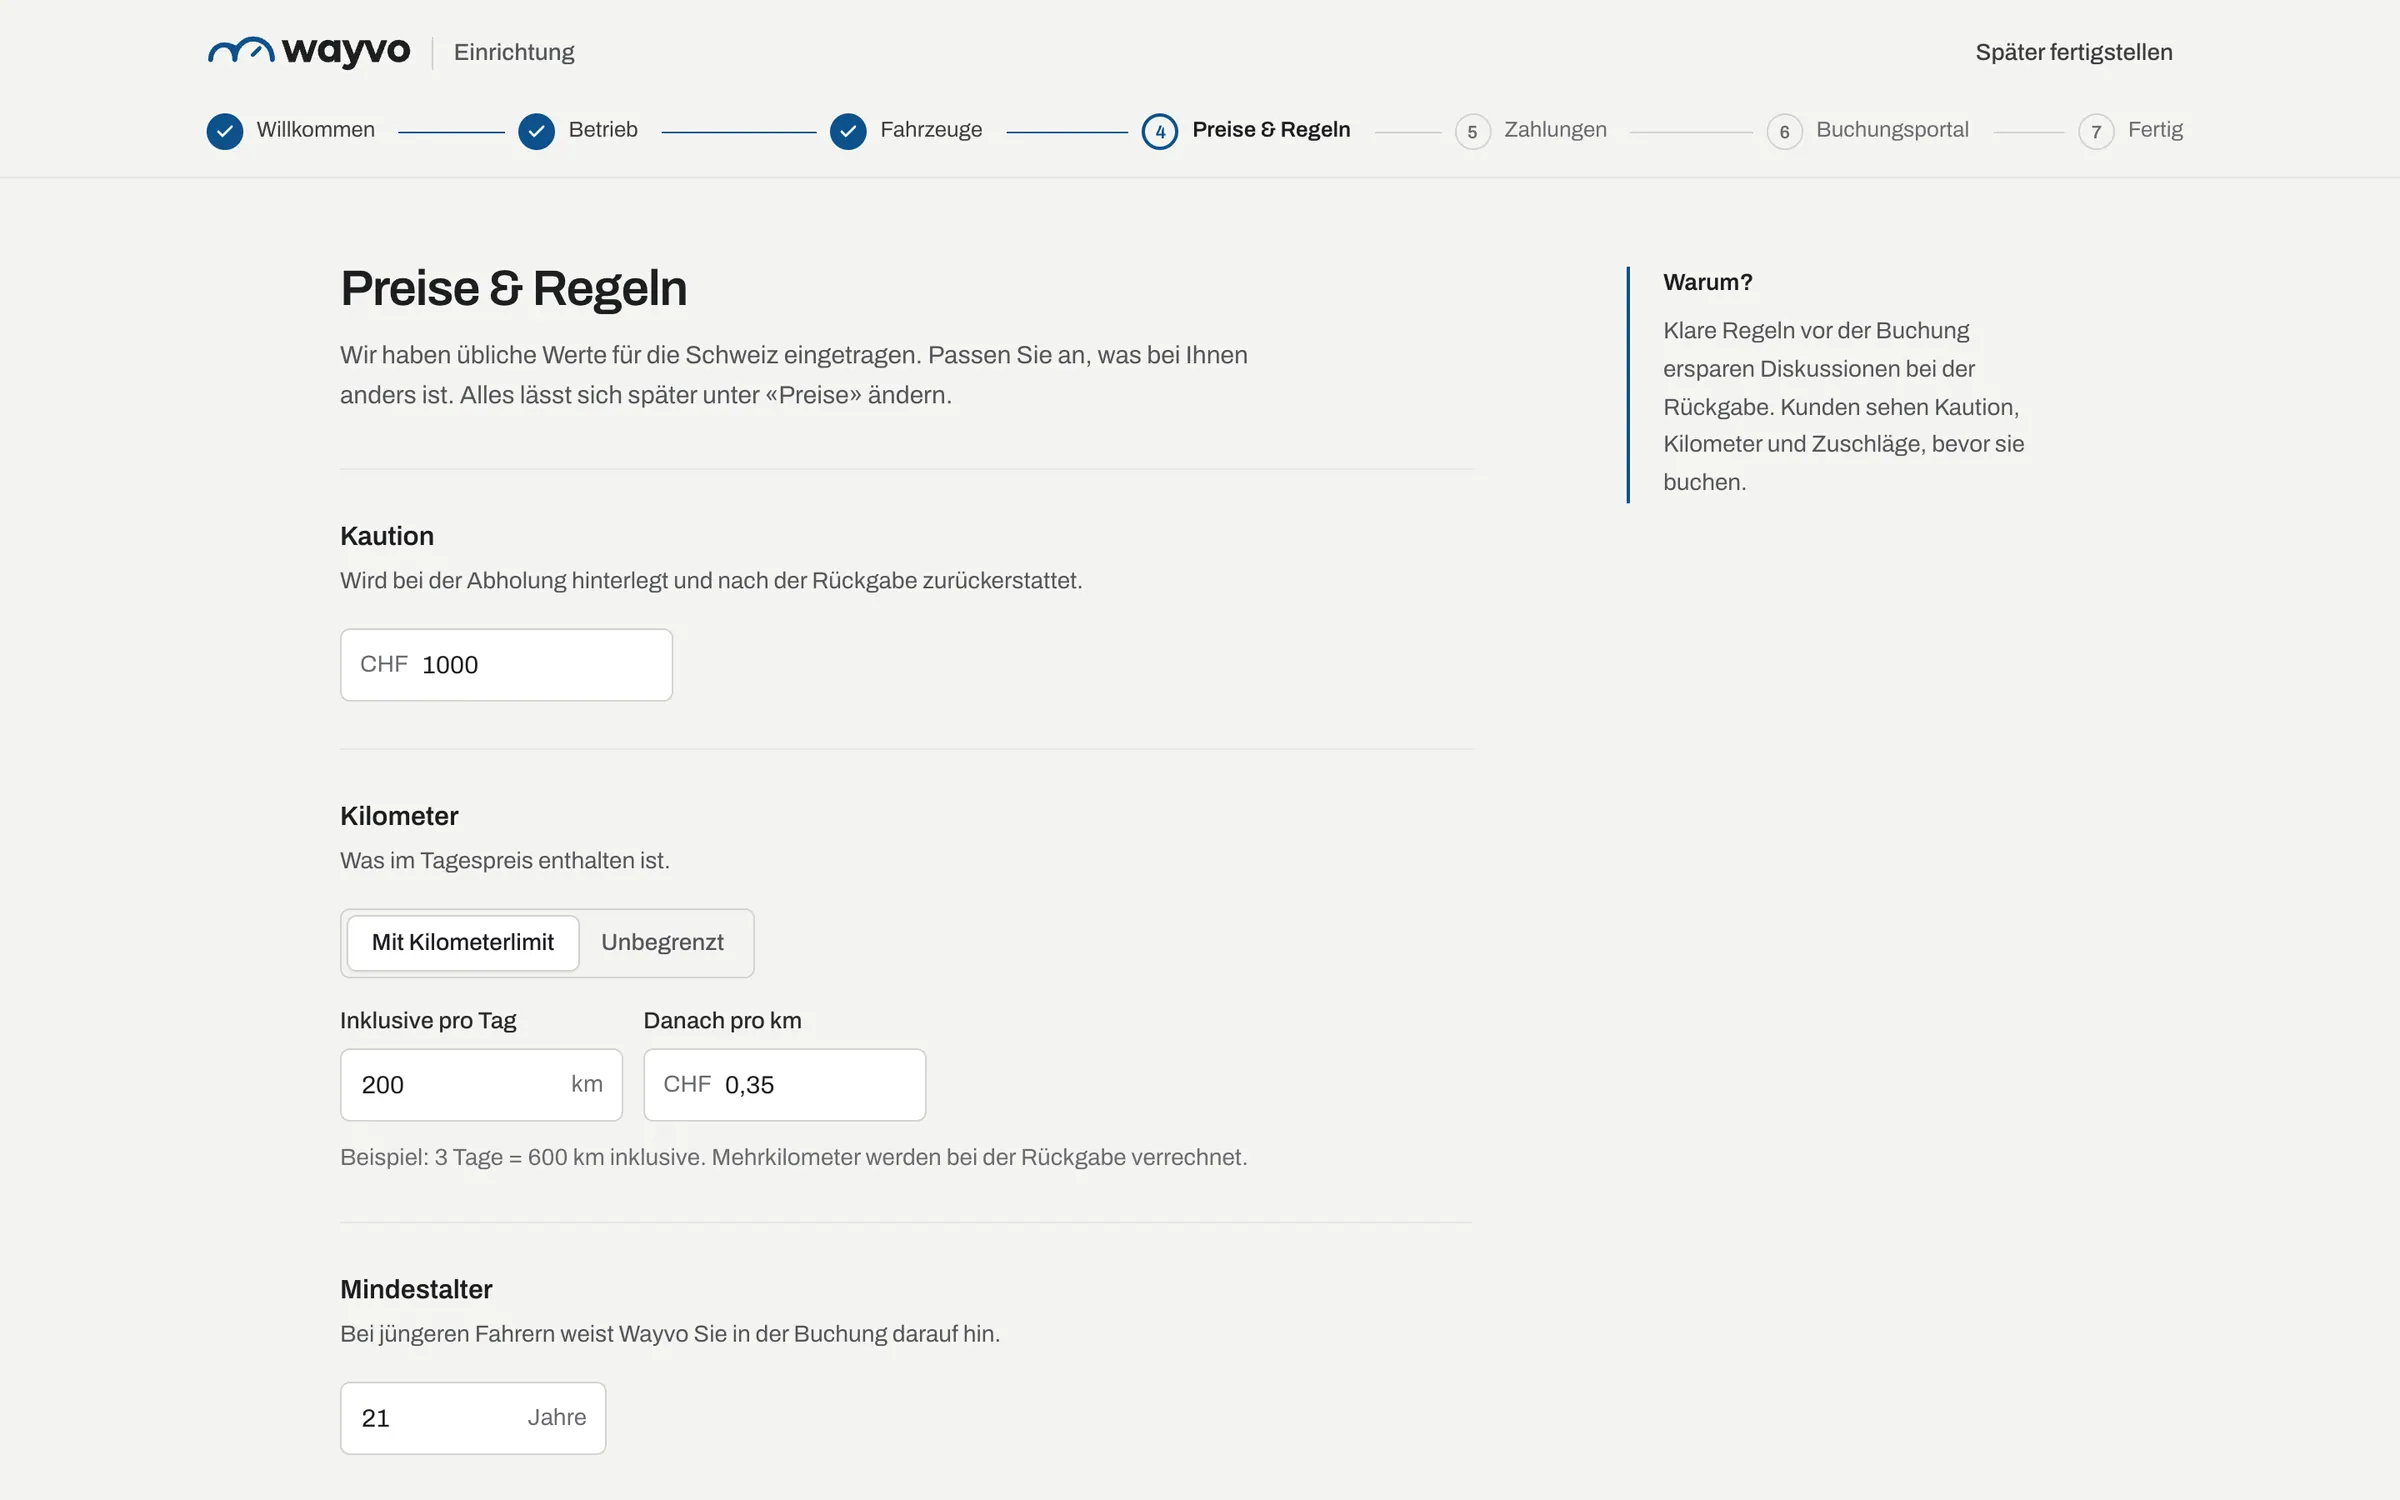Go to the Betrieb step label
Viewport: 2400px width, 1500px height.
coord(603,130)
